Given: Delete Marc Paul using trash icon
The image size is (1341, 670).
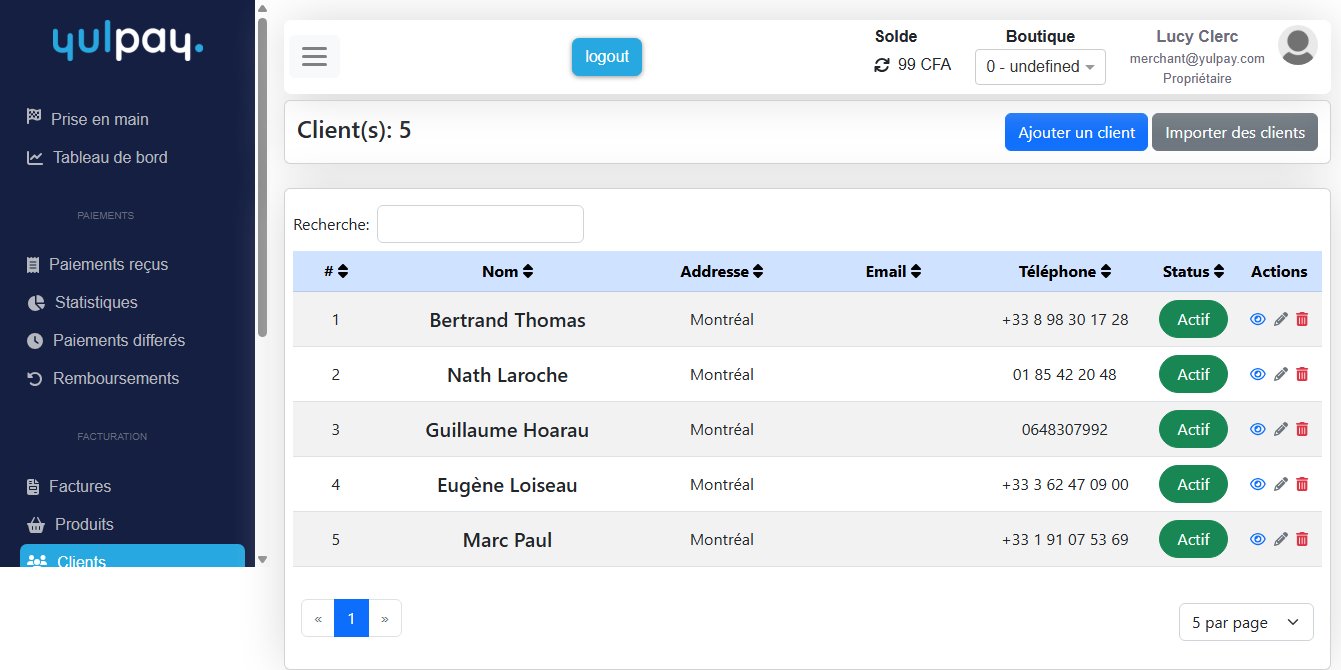Looking at the screenshot, I should click(x=1302, y=539).
